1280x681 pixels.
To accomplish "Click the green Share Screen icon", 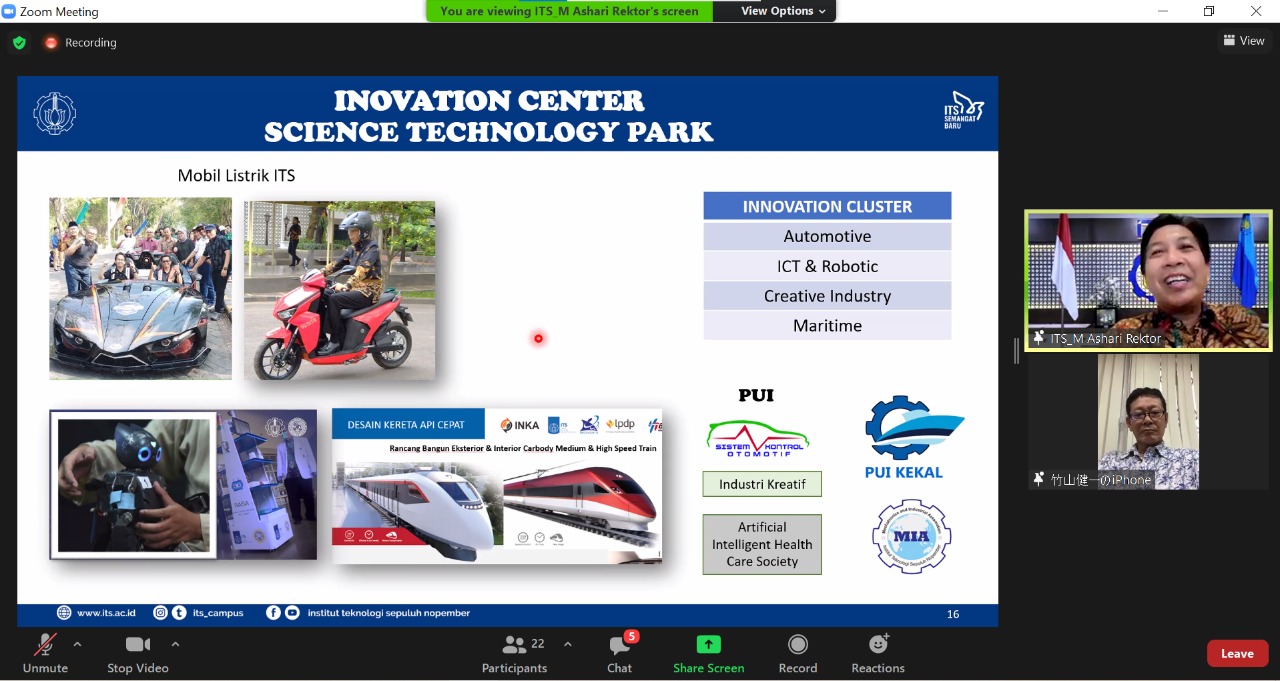I will (708, 645).
